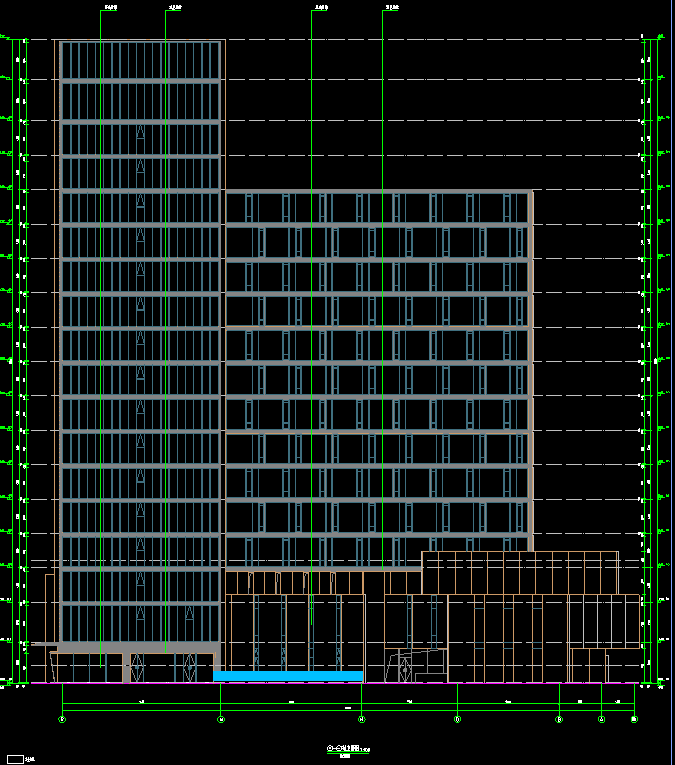
Task: Click the leftmost elevation label at top
Action: (x=110, y=8)
